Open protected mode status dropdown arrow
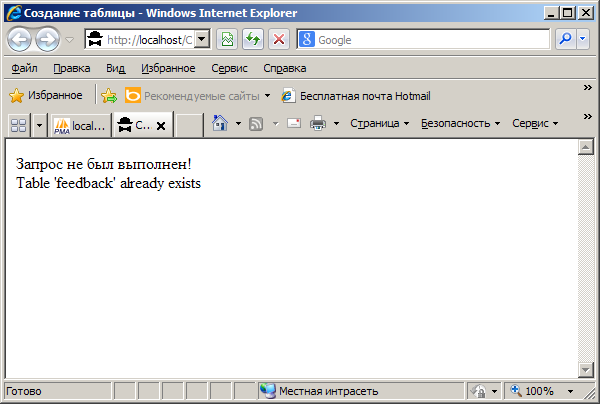This screenshot has width=600, height=404. pos(494,391)
